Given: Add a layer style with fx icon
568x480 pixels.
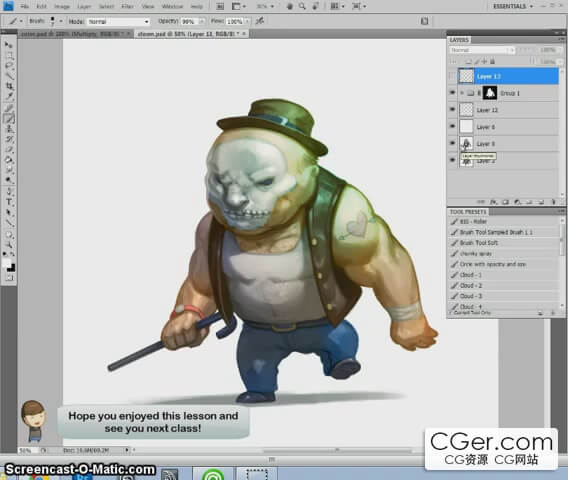Looking at the screenshot, I should point(493,202).
